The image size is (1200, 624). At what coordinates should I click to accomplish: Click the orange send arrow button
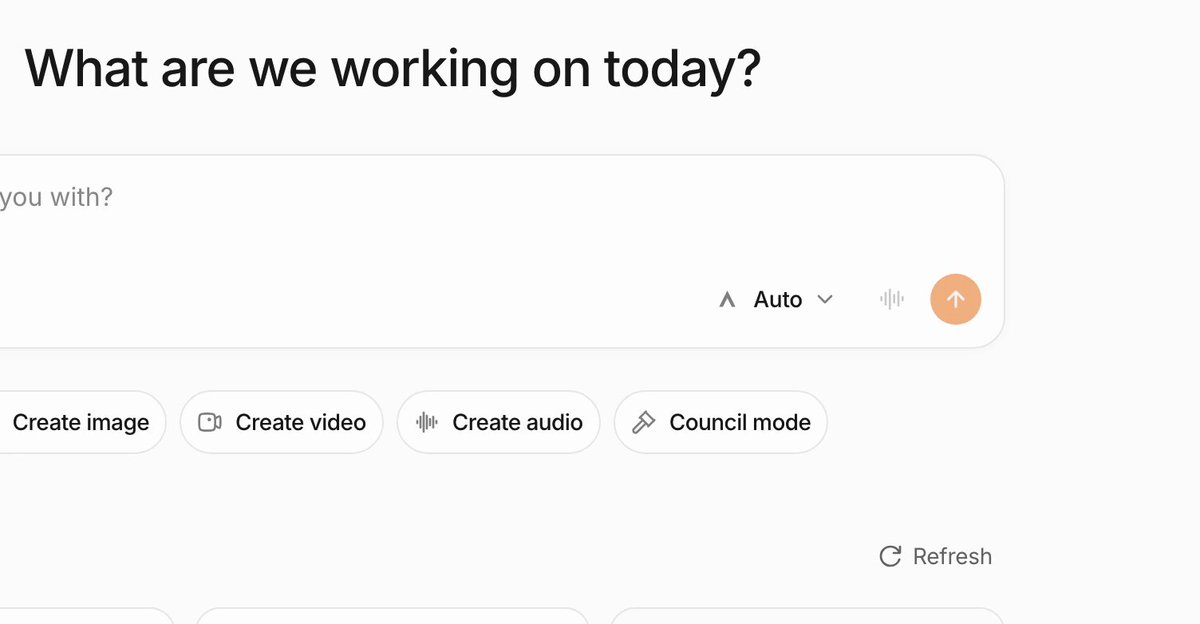[955, 299]
